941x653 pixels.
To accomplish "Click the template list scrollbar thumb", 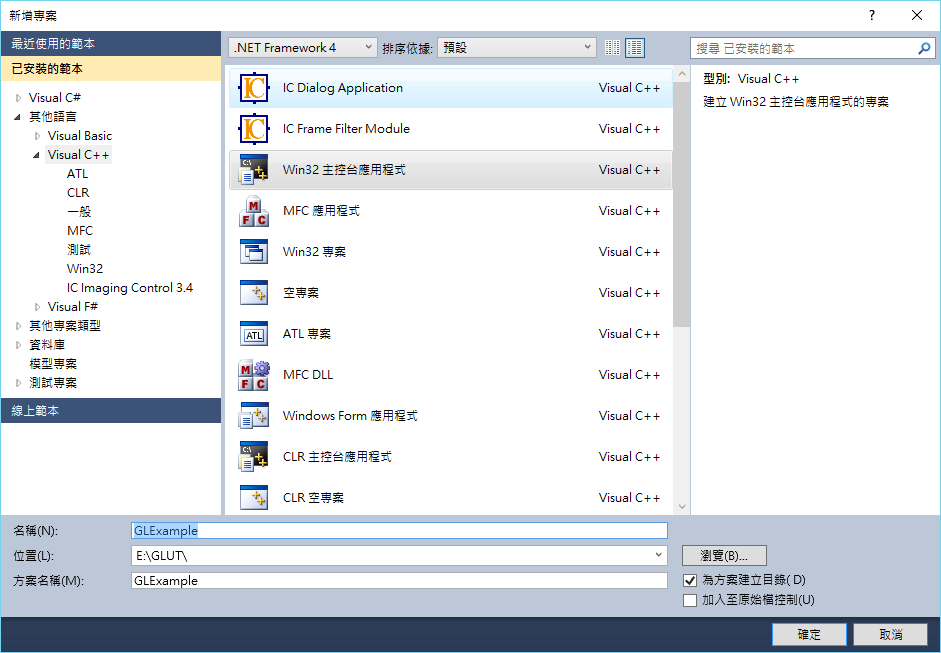I will pyautogui.click(x=681, y=205).
